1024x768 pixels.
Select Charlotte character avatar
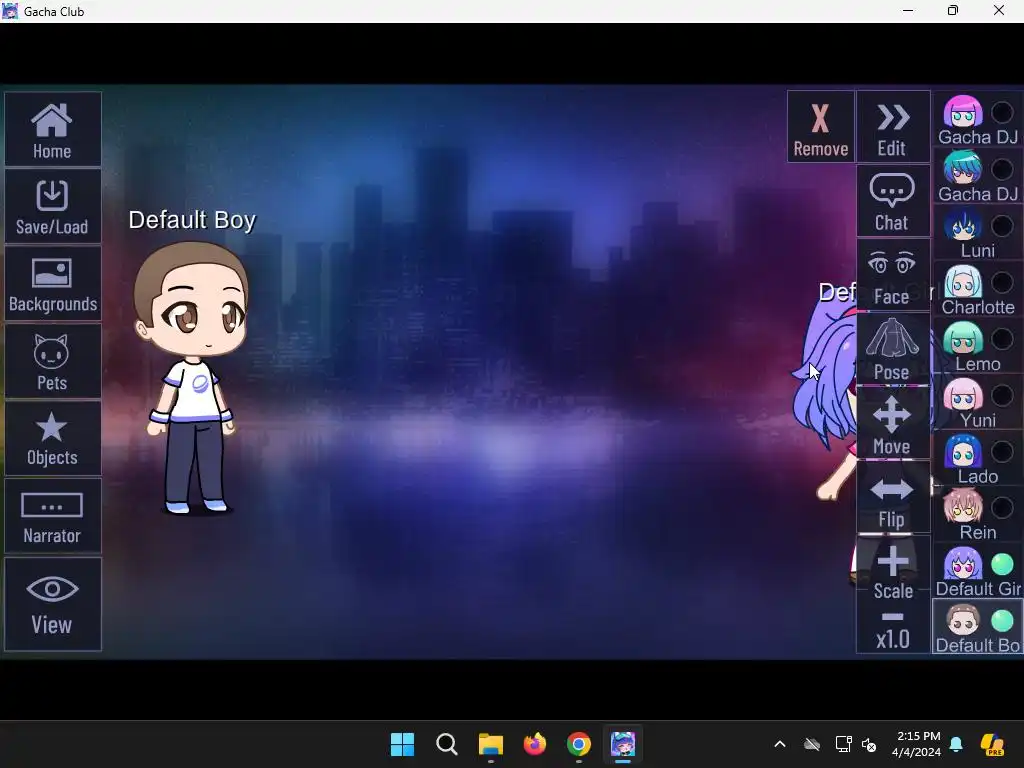[963, 281]
